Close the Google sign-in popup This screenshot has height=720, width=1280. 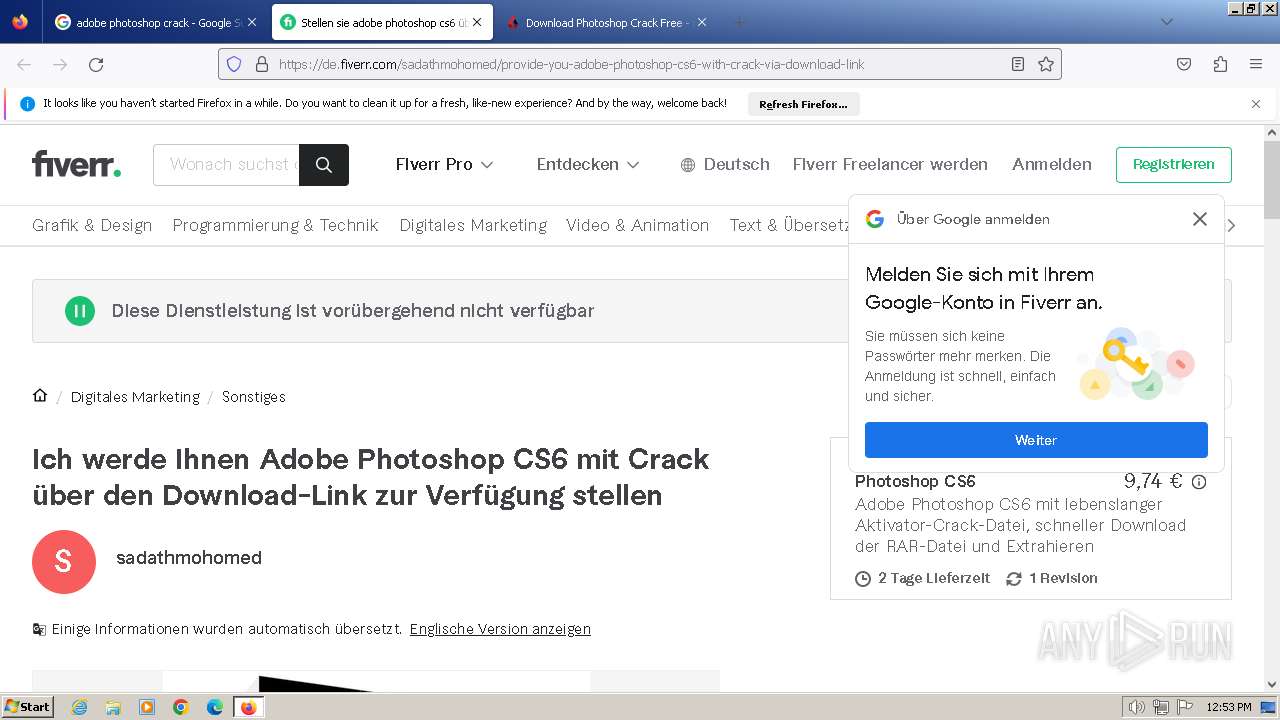[1200, 219]
